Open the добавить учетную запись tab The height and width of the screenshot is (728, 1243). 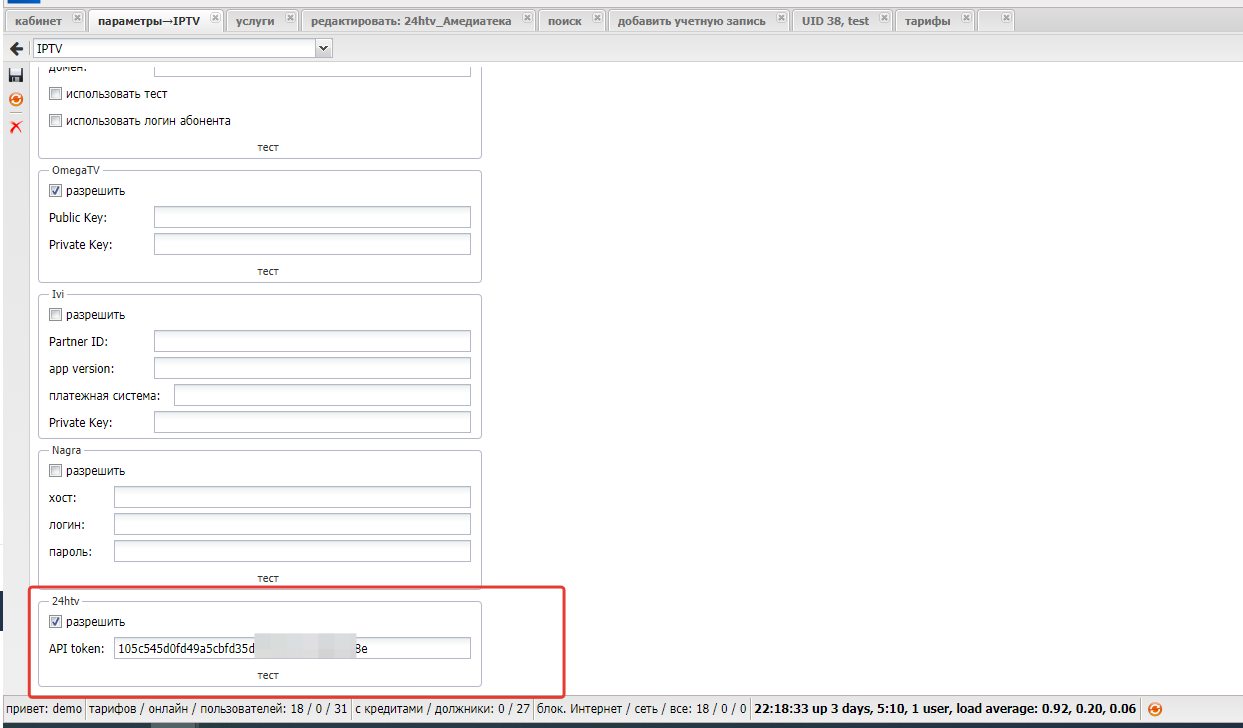pyautogui.click(x=691, y=21)
